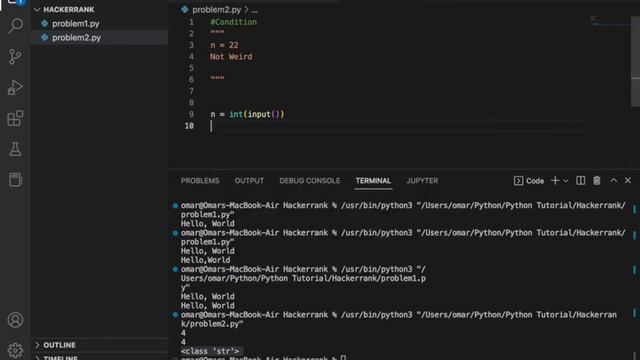The width and height of the screenshot is (640, 360).
Task: Open the Testing flask view
Action: point(16,149)
